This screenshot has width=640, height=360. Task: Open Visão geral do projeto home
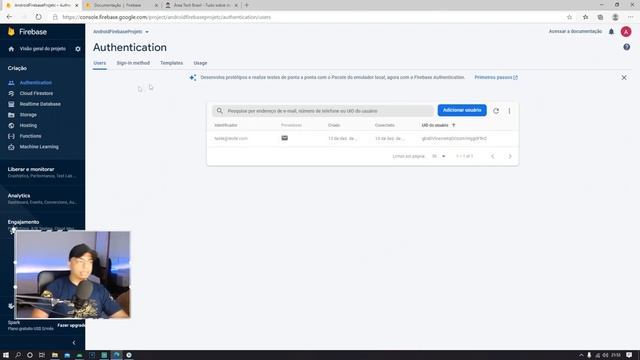37,49
